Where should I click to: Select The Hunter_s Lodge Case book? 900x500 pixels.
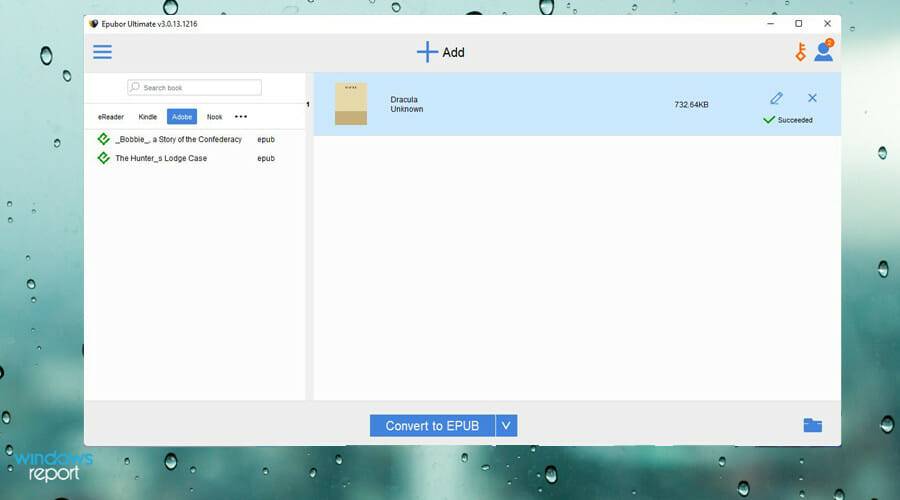(161, 158)
